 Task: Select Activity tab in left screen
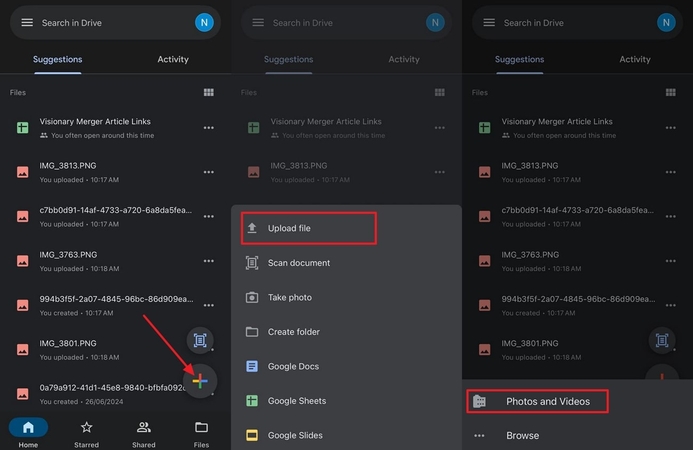(x=173, y=59)
